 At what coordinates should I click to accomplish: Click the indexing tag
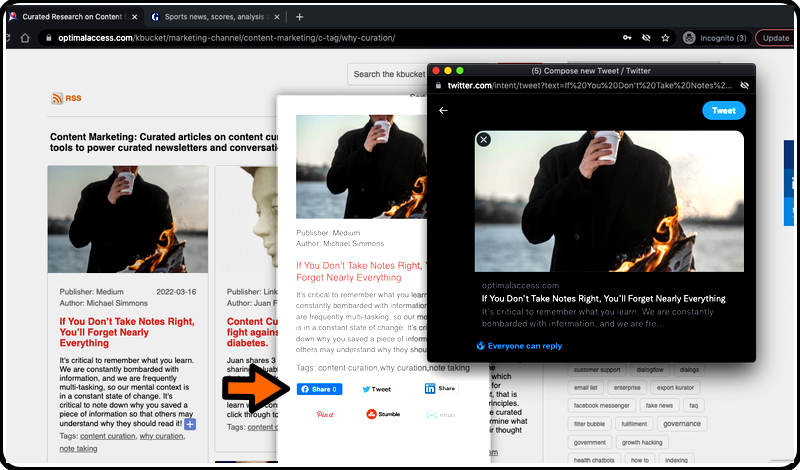click(x=676, y=460)
